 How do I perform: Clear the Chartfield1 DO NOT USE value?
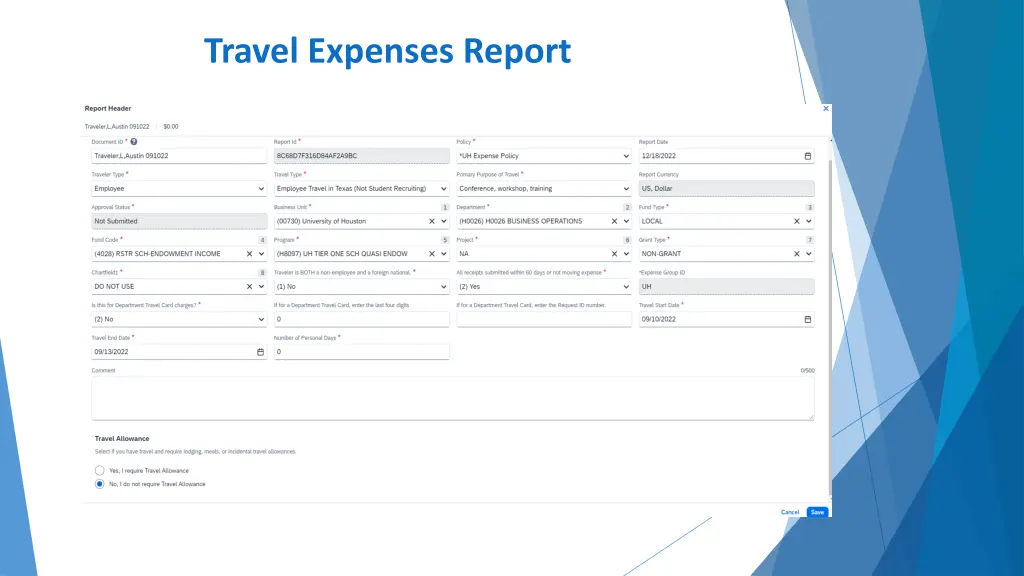(x=249, y=287)
